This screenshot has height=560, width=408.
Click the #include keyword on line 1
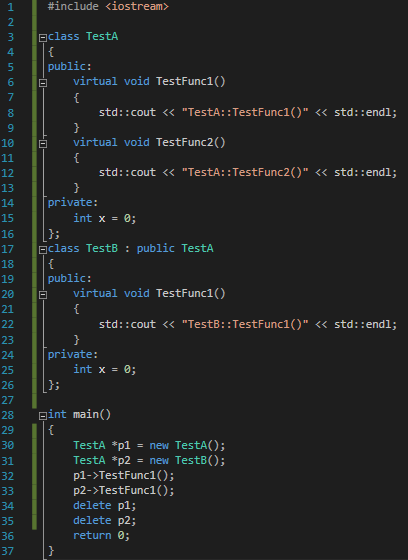point(73,6)
